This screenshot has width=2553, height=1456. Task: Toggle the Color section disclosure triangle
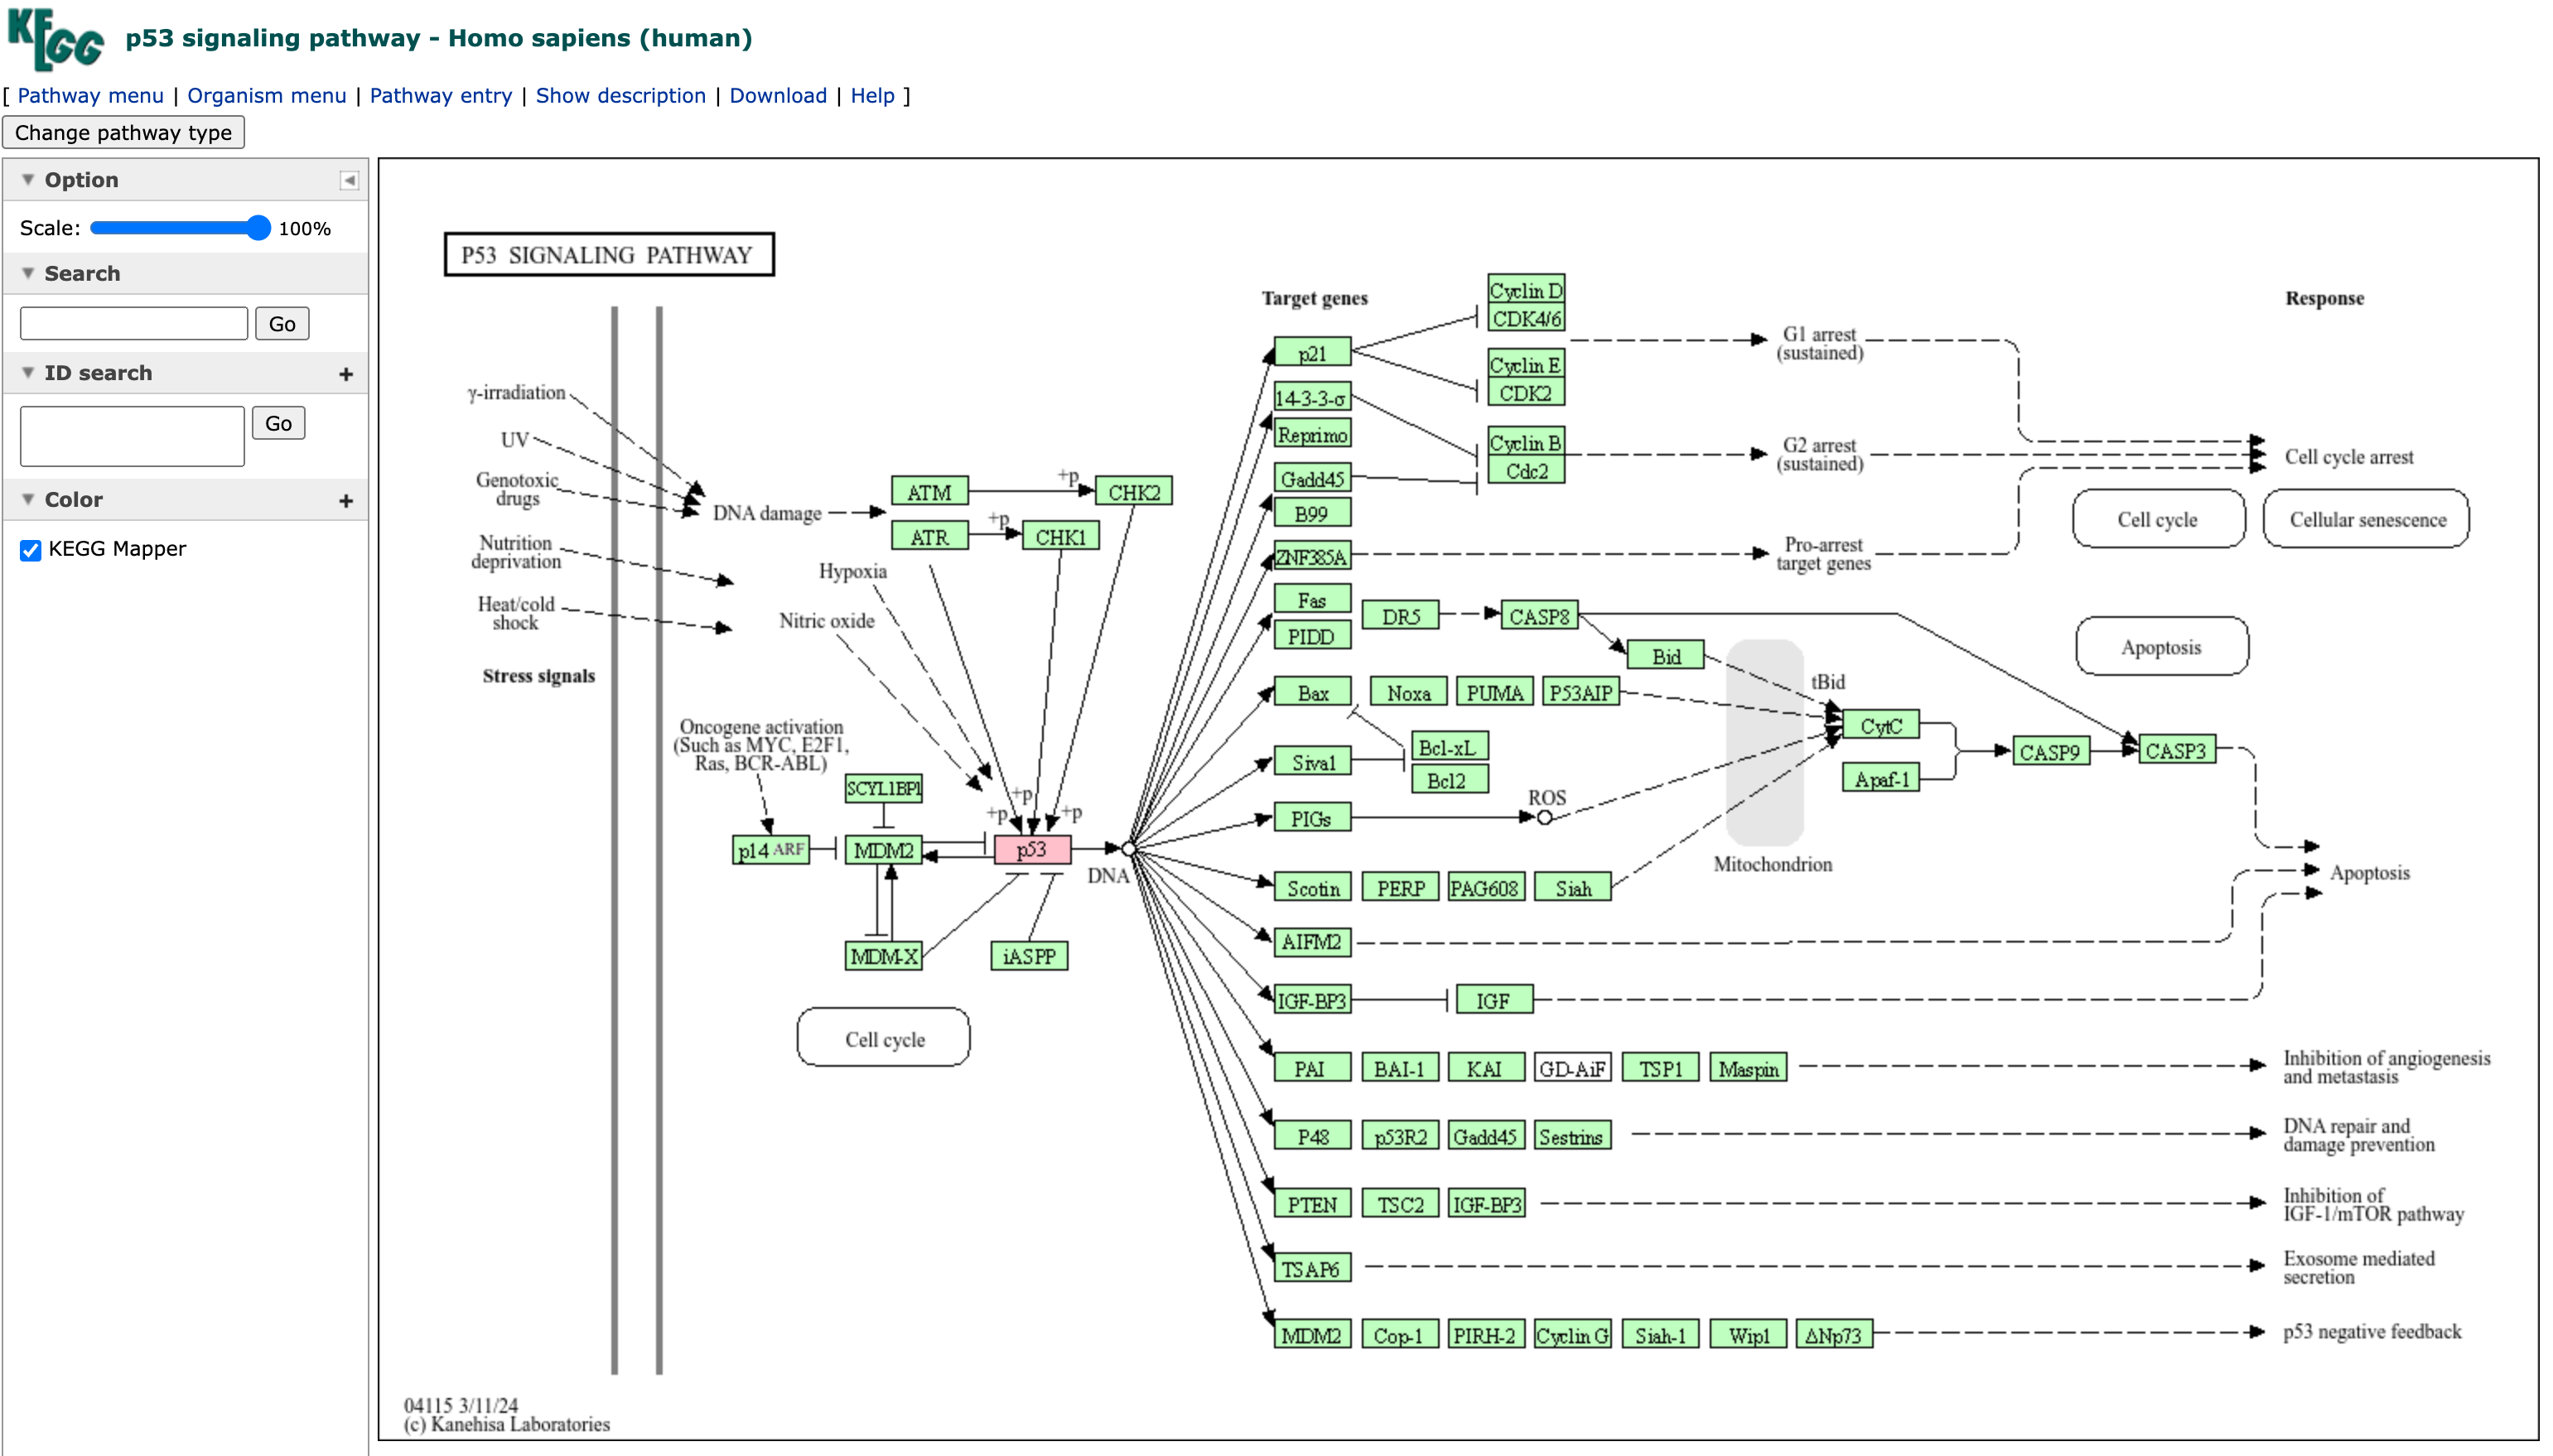point(28,499)
